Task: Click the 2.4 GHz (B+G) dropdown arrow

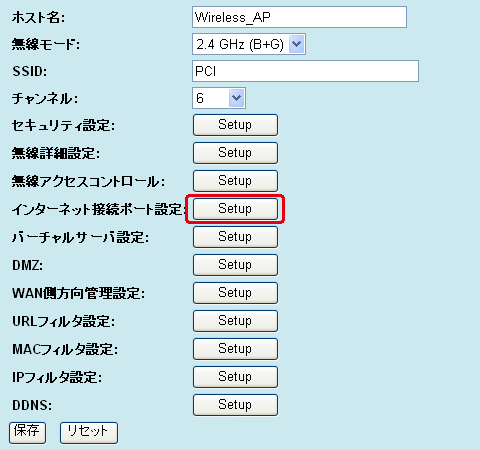Action: tap(296, 44)
